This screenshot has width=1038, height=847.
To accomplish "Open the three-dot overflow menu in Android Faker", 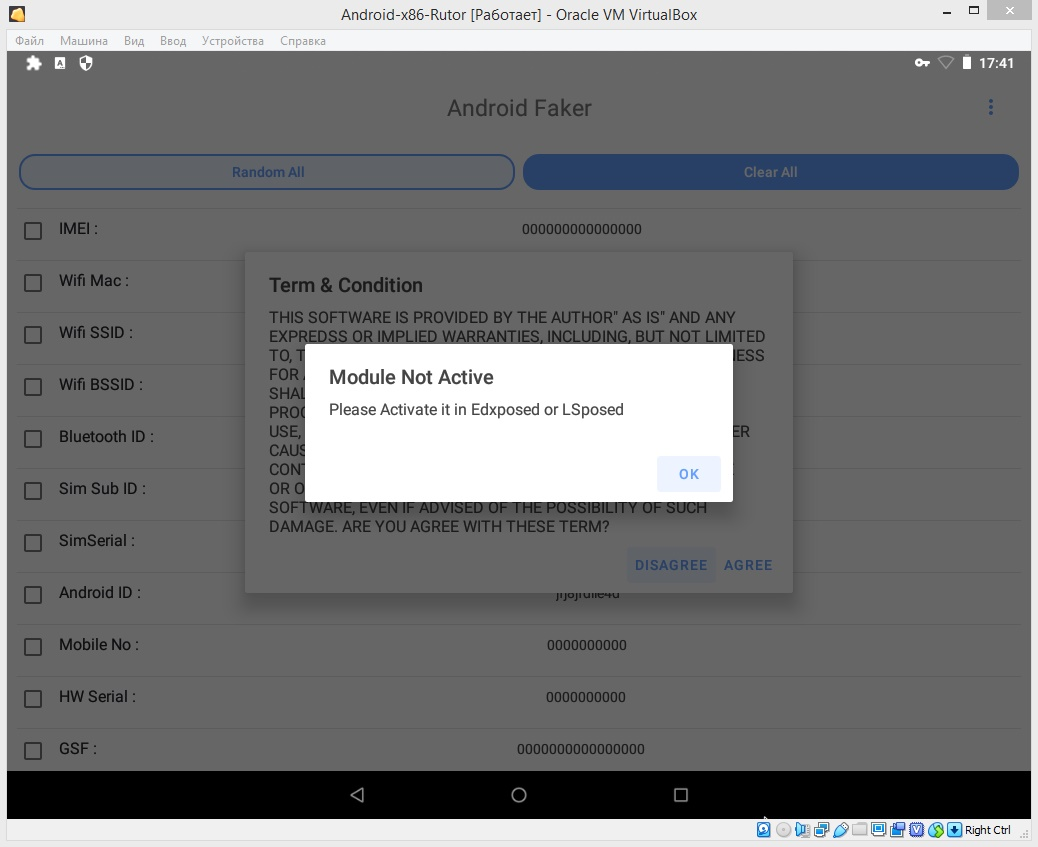I will pos(990,107).
